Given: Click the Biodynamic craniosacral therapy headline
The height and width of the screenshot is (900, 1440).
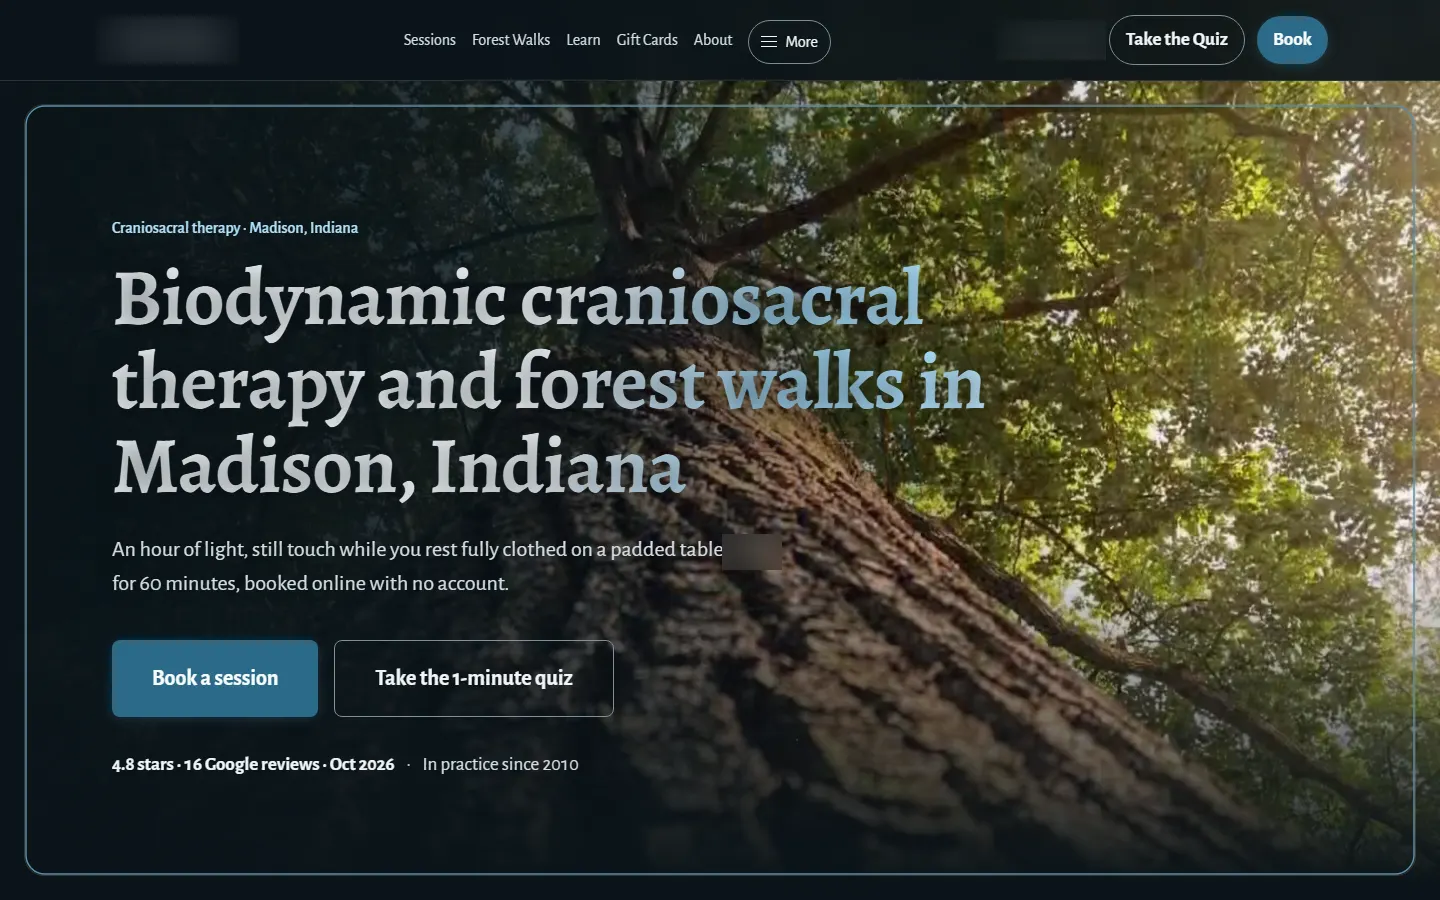Looking at the screenshot, I should point(549,382).
